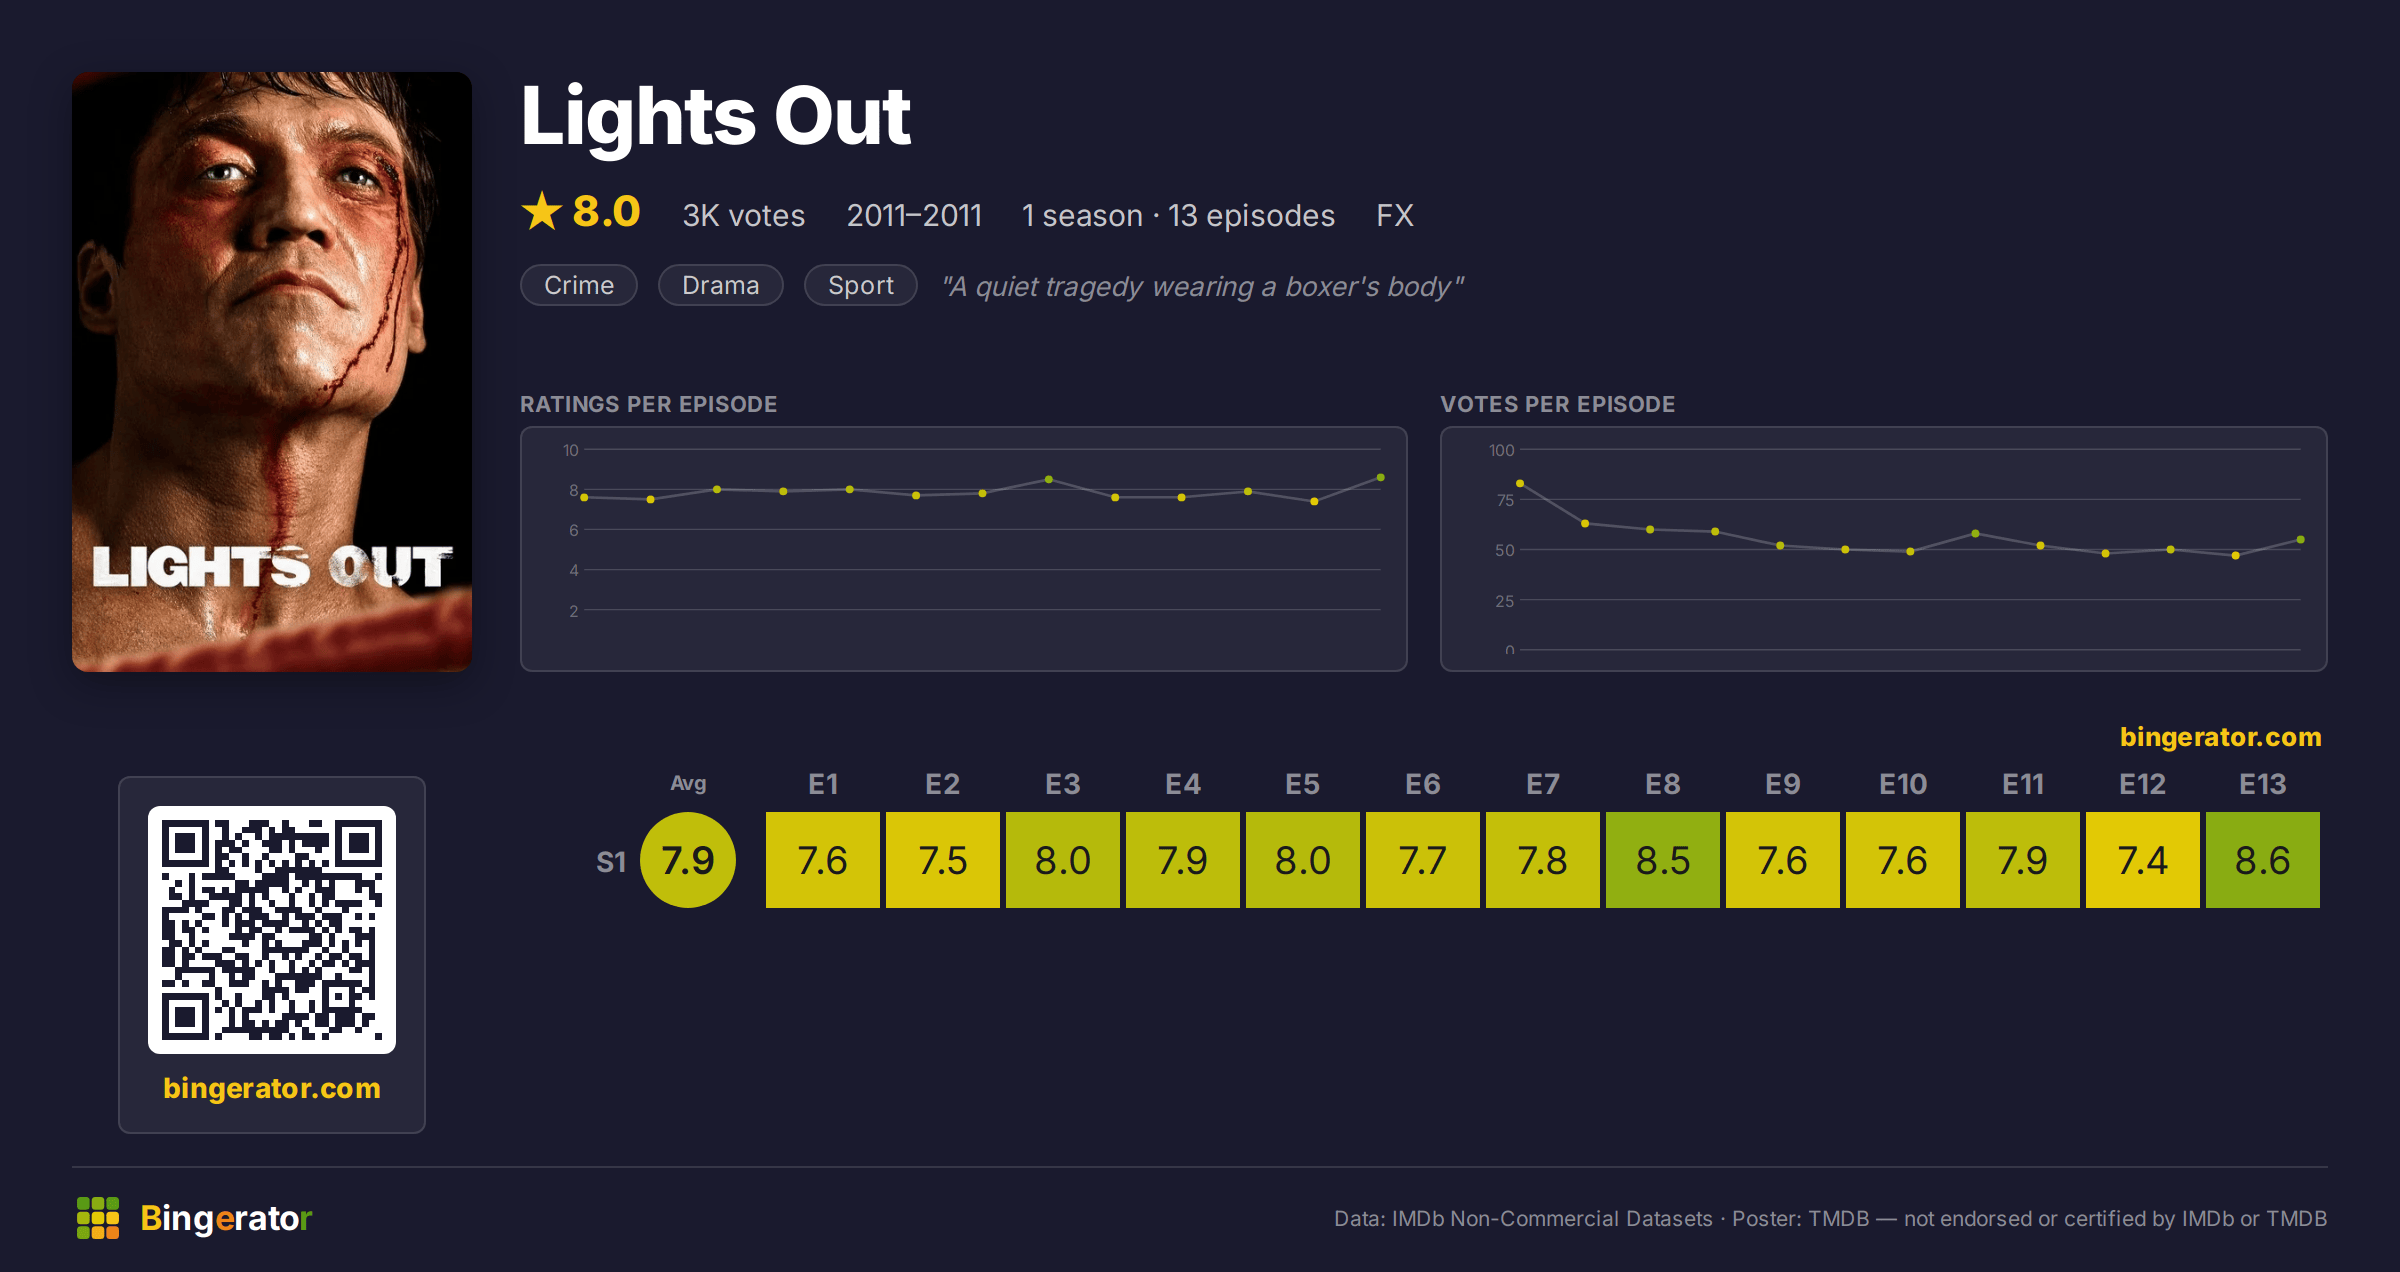
Task: Select the Drama genre tag
Action: (x=721, y=285)
